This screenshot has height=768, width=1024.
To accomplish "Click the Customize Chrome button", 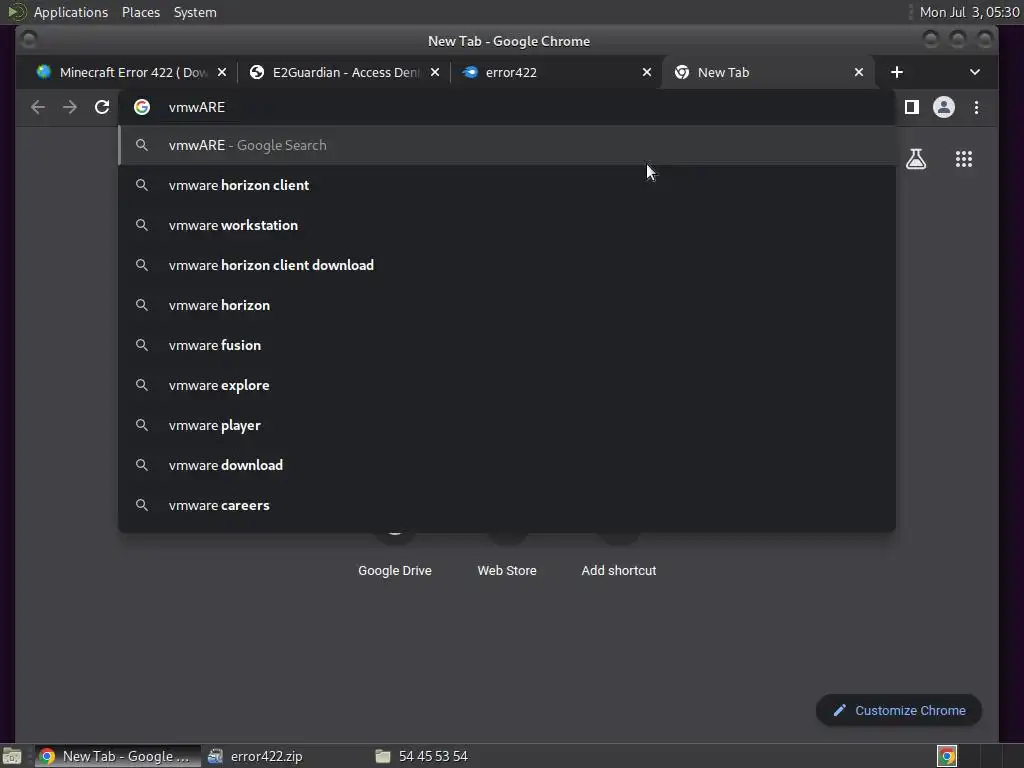I will tap(899, 710).
